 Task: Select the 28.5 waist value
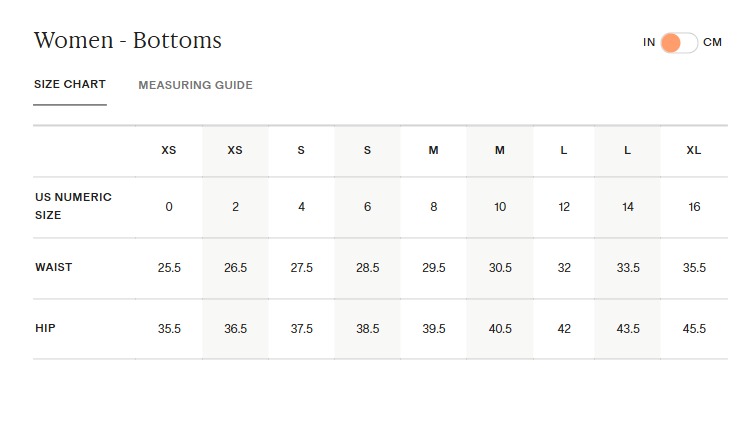click(368, 268)
